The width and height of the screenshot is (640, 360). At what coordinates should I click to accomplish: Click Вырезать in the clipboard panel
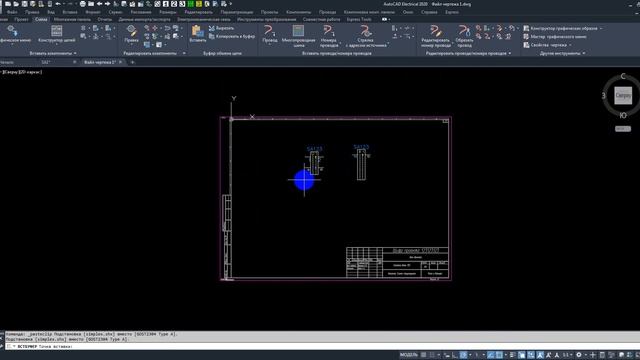(222, 28)
